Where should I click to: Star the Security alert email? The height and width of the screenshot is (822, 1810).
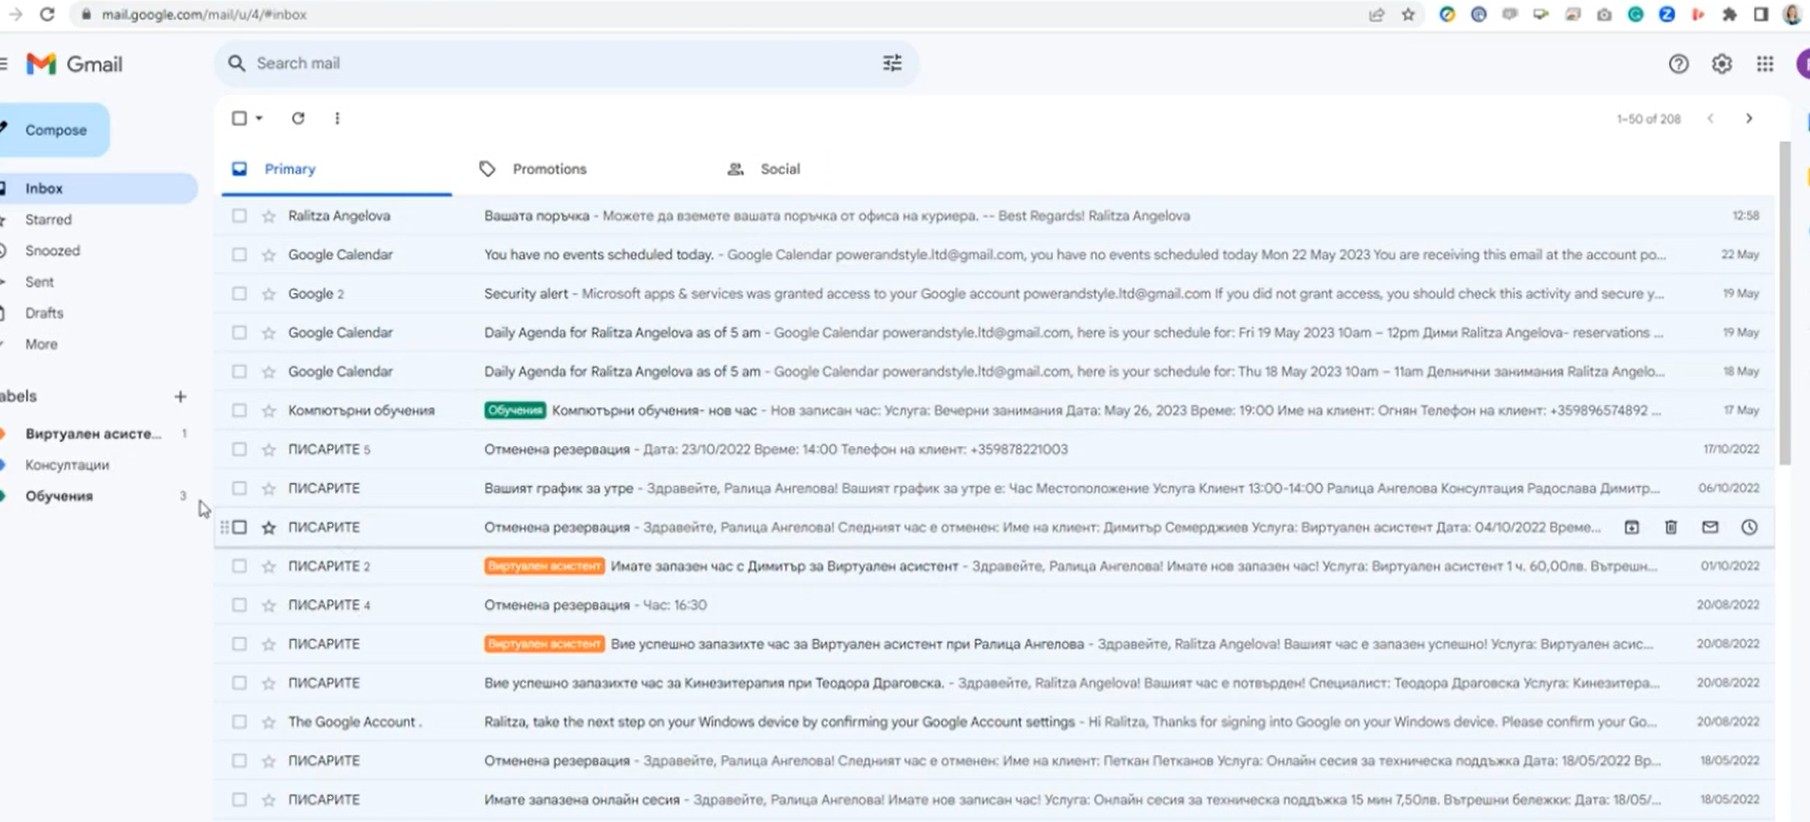coord(268,294)
